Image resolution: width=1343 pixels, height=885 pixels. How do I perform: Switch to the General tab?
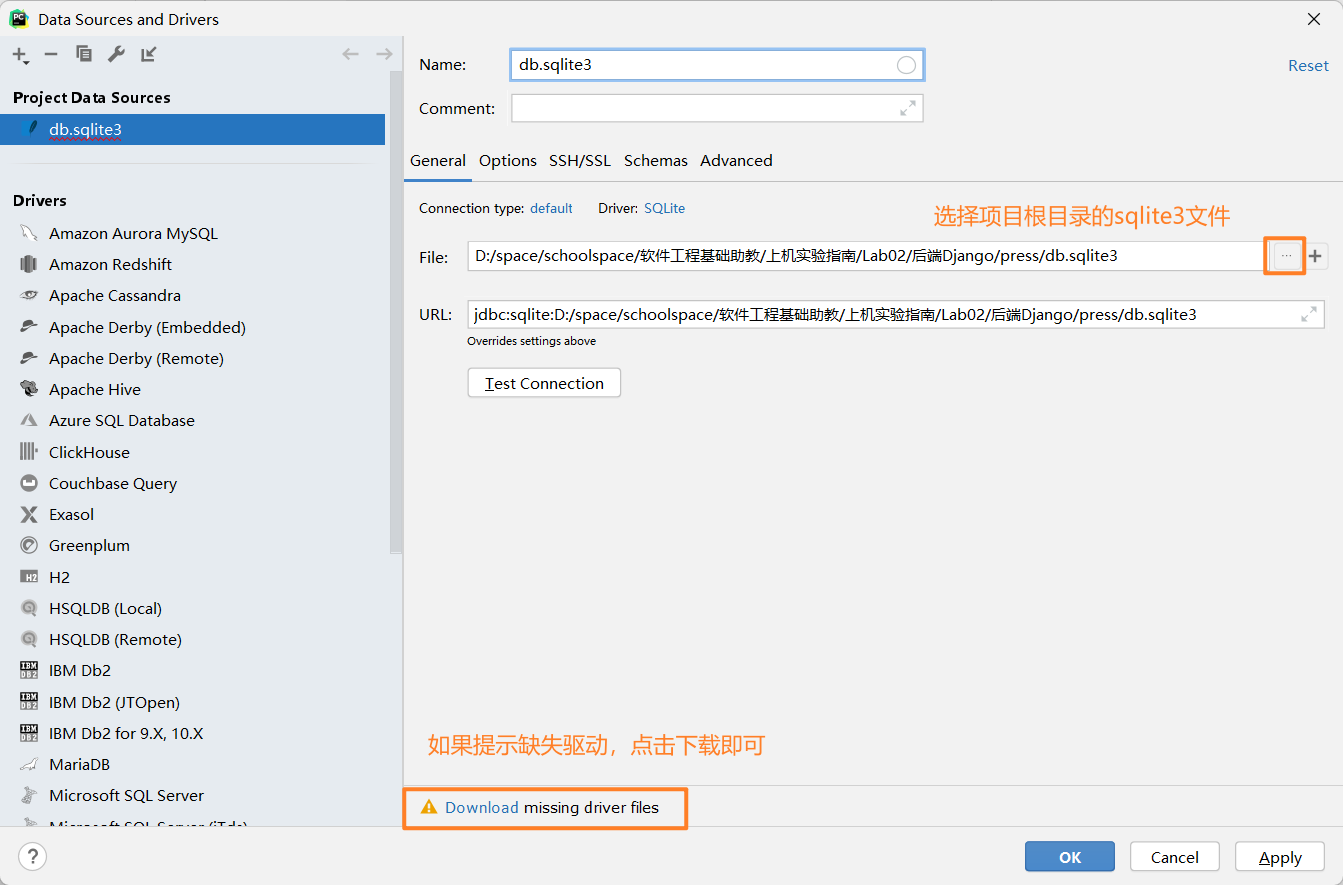[x=438, y=160]
